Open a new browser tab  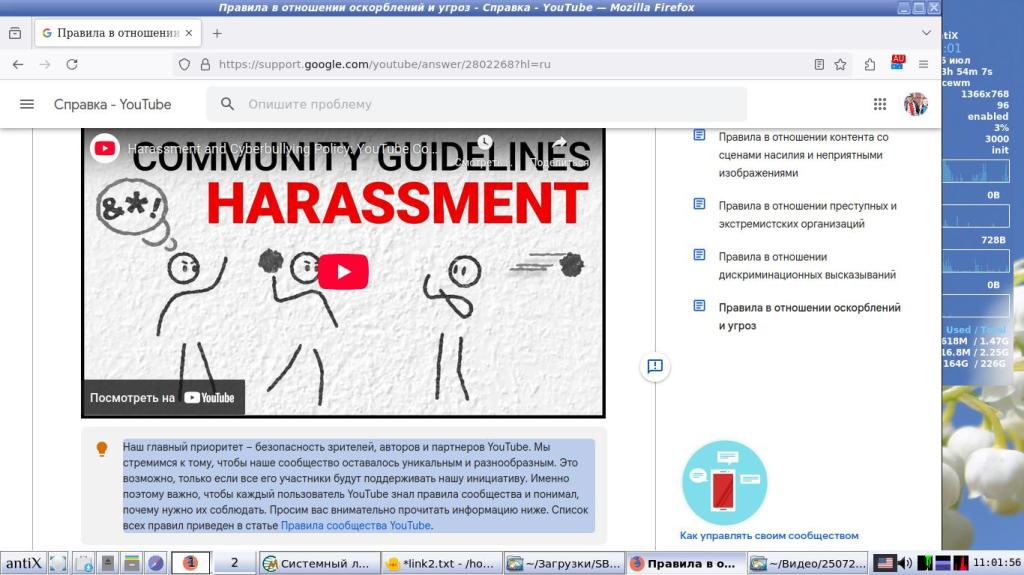click(x=217, y=32)
